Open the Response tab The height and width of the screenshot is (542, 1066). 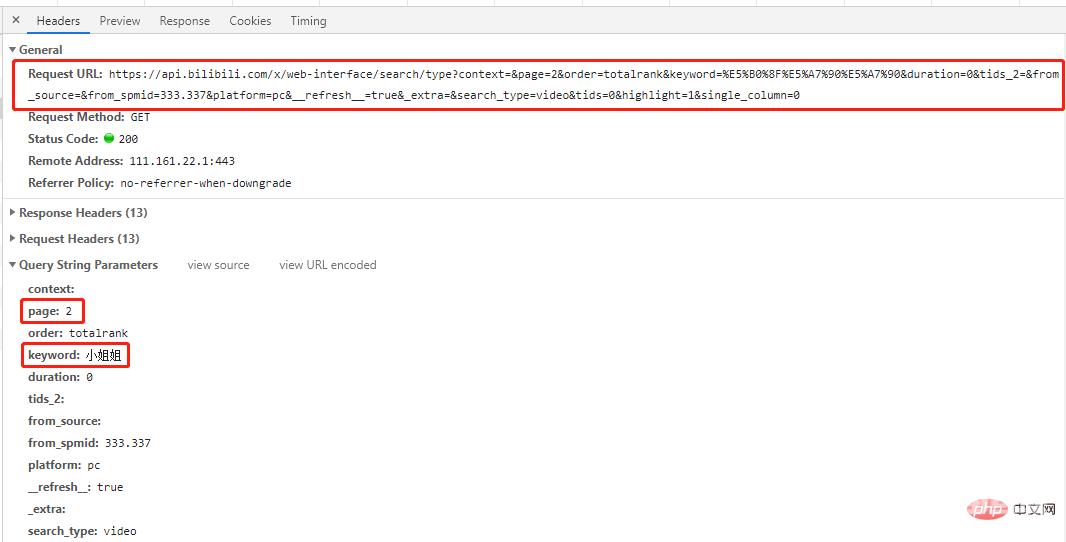click(x=185, y=21)
